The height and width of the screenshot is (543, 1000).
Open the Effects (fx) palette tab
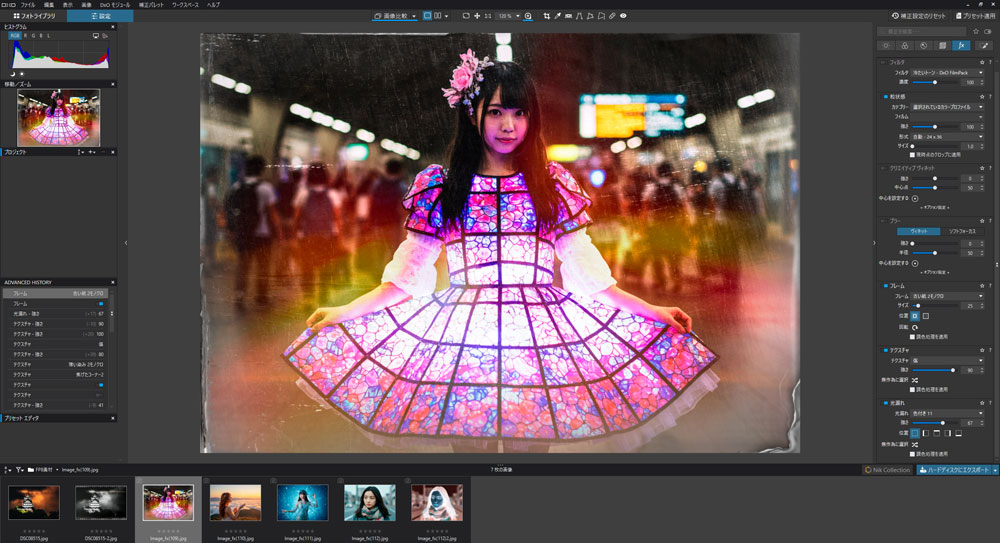(962, 45)
